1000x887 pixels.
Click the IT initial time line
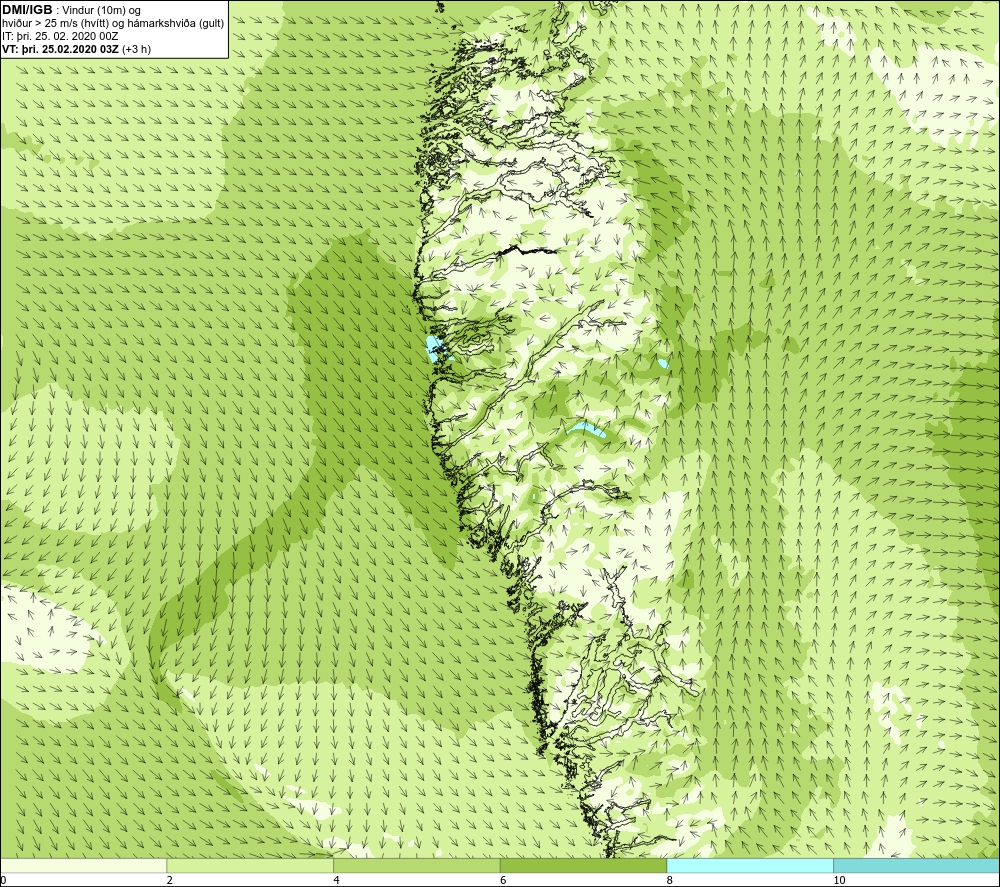[x=60, y=36]
